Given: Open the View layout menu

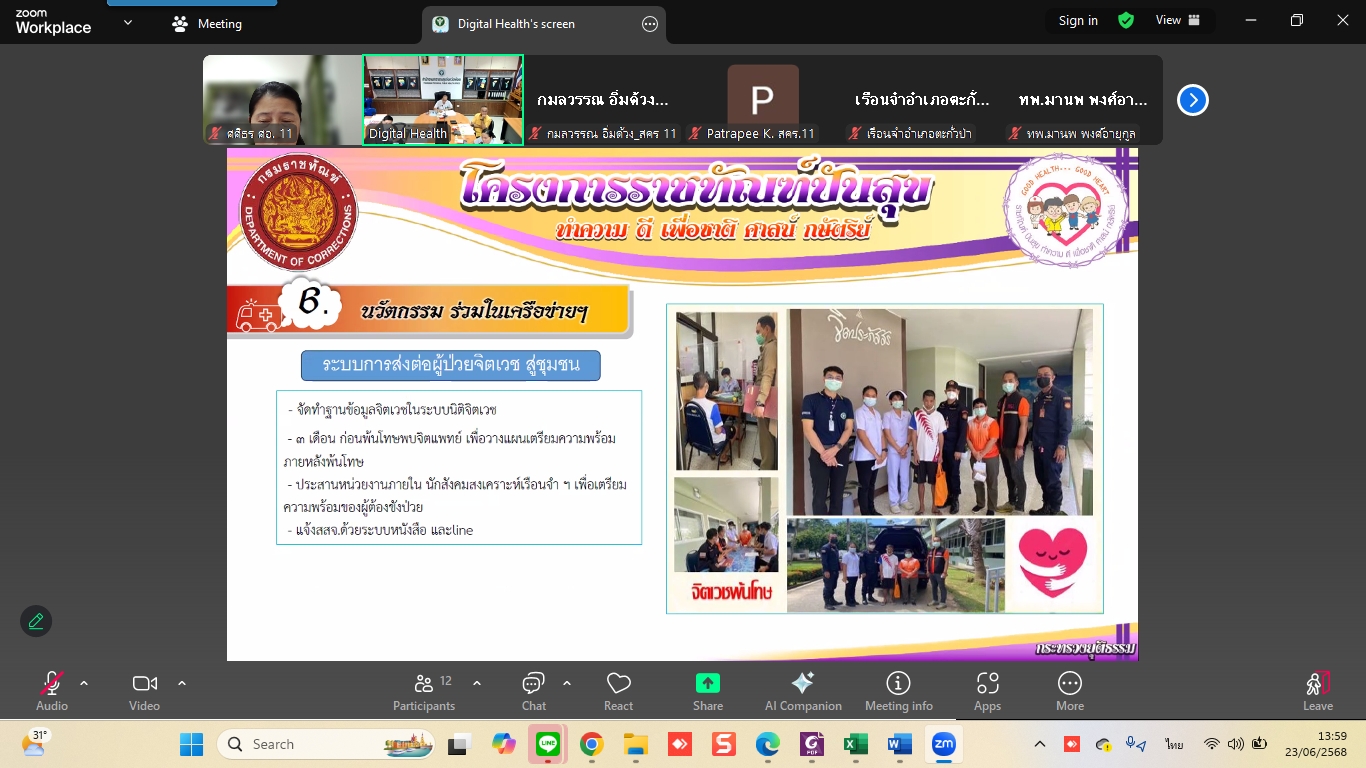Looking at the screenshot, I should tap(1178, 20).
